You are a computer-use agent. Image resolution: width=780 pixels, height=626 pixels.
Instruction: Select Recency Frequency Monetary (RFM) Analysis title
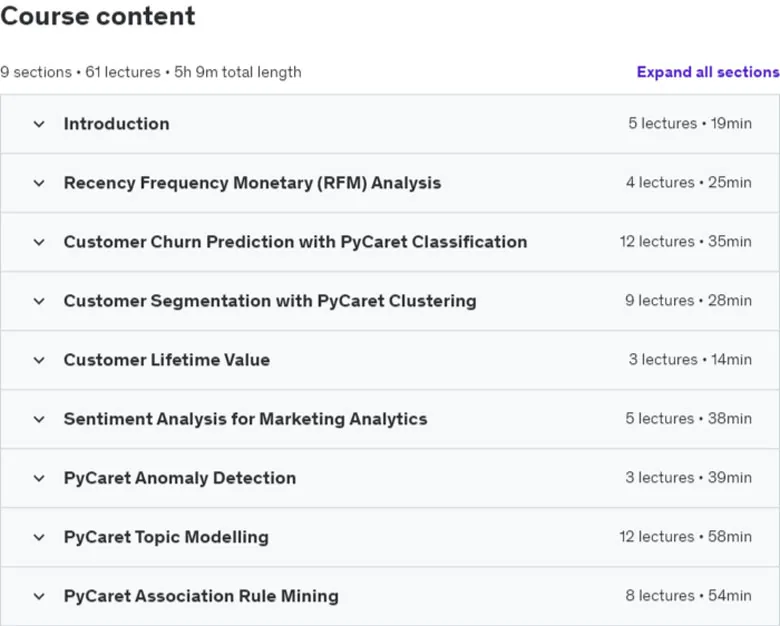tap(252, 183)
